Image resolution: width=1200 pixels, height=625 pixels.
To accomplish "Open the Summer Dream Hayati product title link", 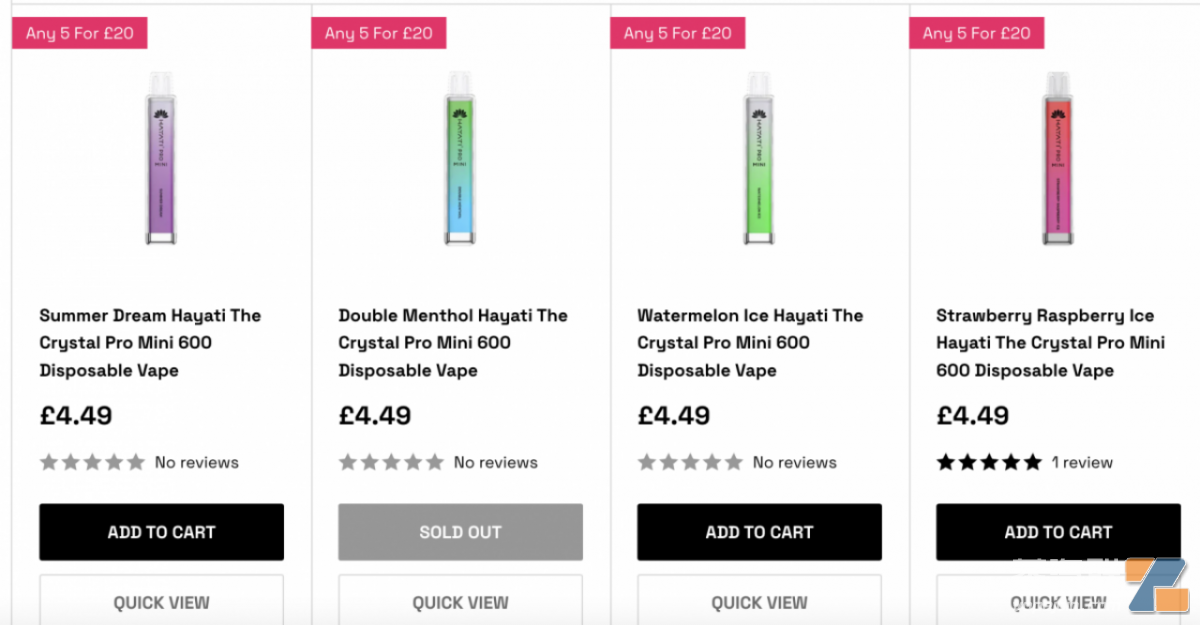I will pos(150,343).
